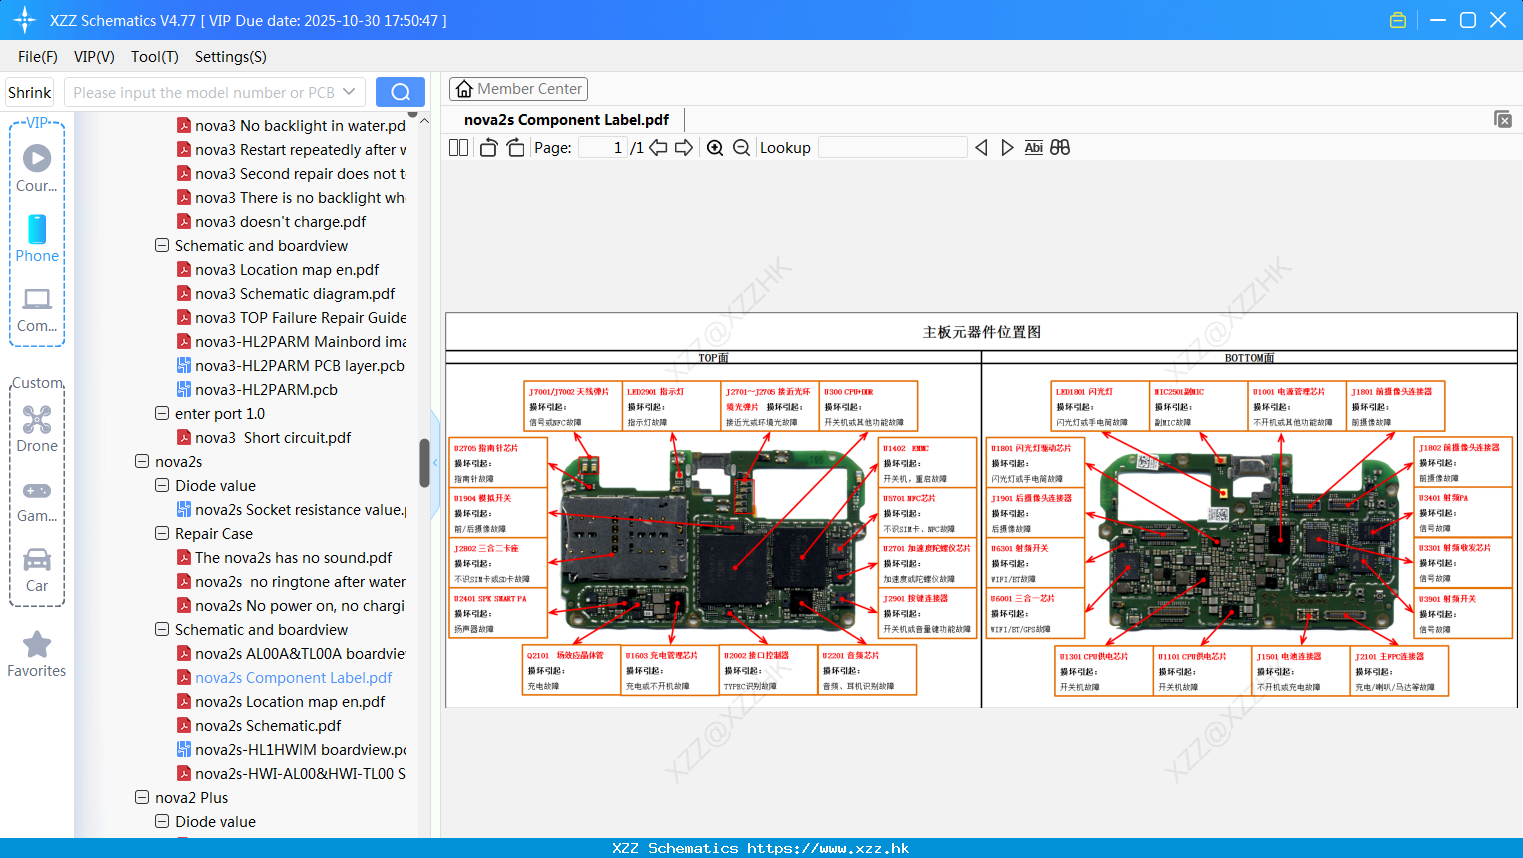Rotate the page clockwise
1523x858 pixels.
tap(515, 148)
